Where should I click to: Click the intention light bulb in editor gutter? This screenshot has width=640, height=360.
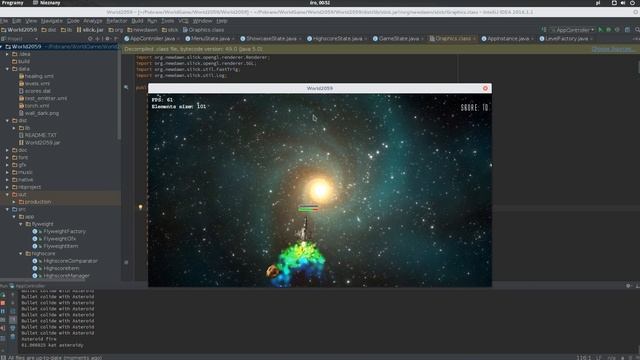tap(140, 207)
